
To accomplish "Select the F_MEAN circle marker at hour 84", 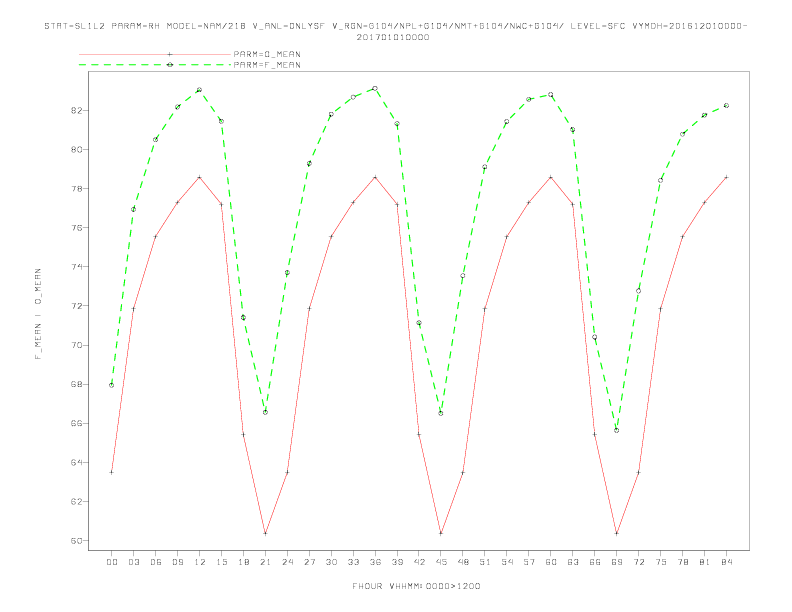I will [x=727, y=106].
